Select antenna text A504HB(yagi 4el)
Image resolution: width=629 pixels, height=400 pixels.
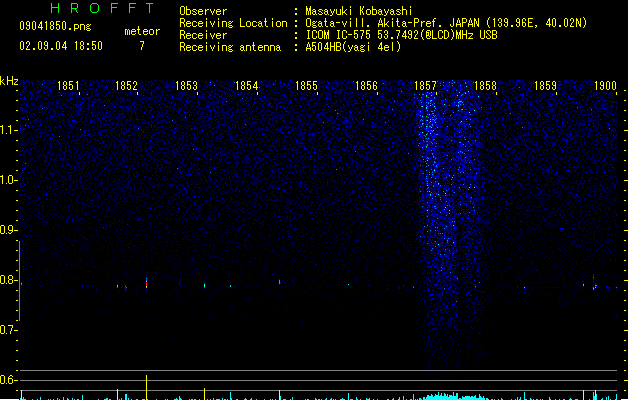[x=353, y=47]
